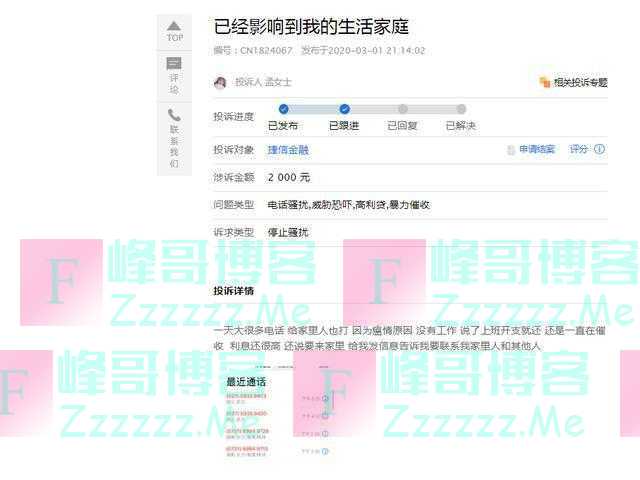
Task: Open the 评论 comments sidebar icon
Action: click(x=174, y=63)
